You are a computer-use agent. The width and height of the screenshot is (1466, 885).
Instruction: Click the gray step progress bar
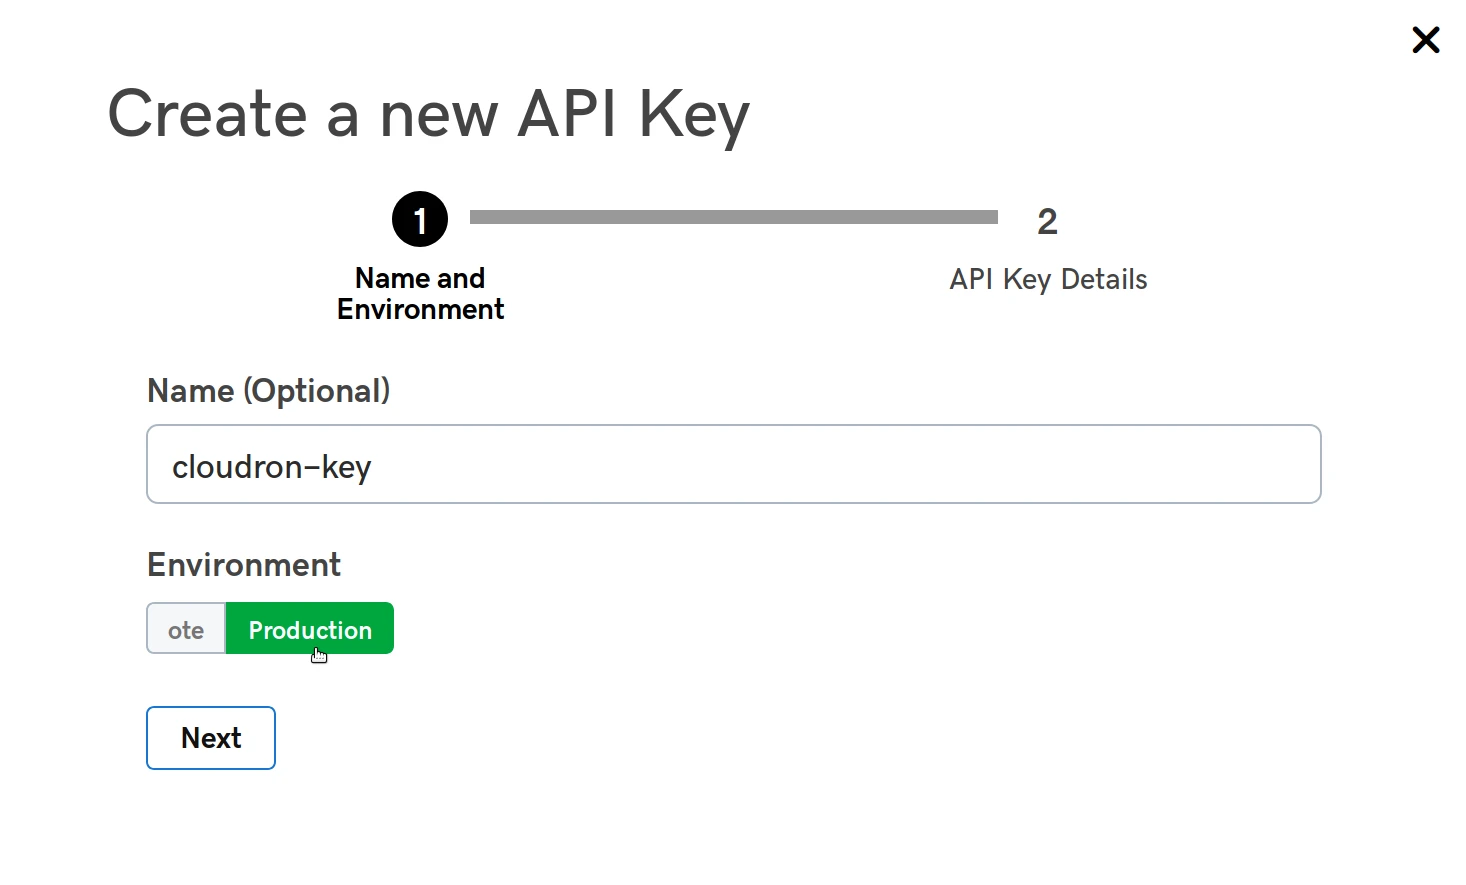pyautogui.click(x=733, y=217)
